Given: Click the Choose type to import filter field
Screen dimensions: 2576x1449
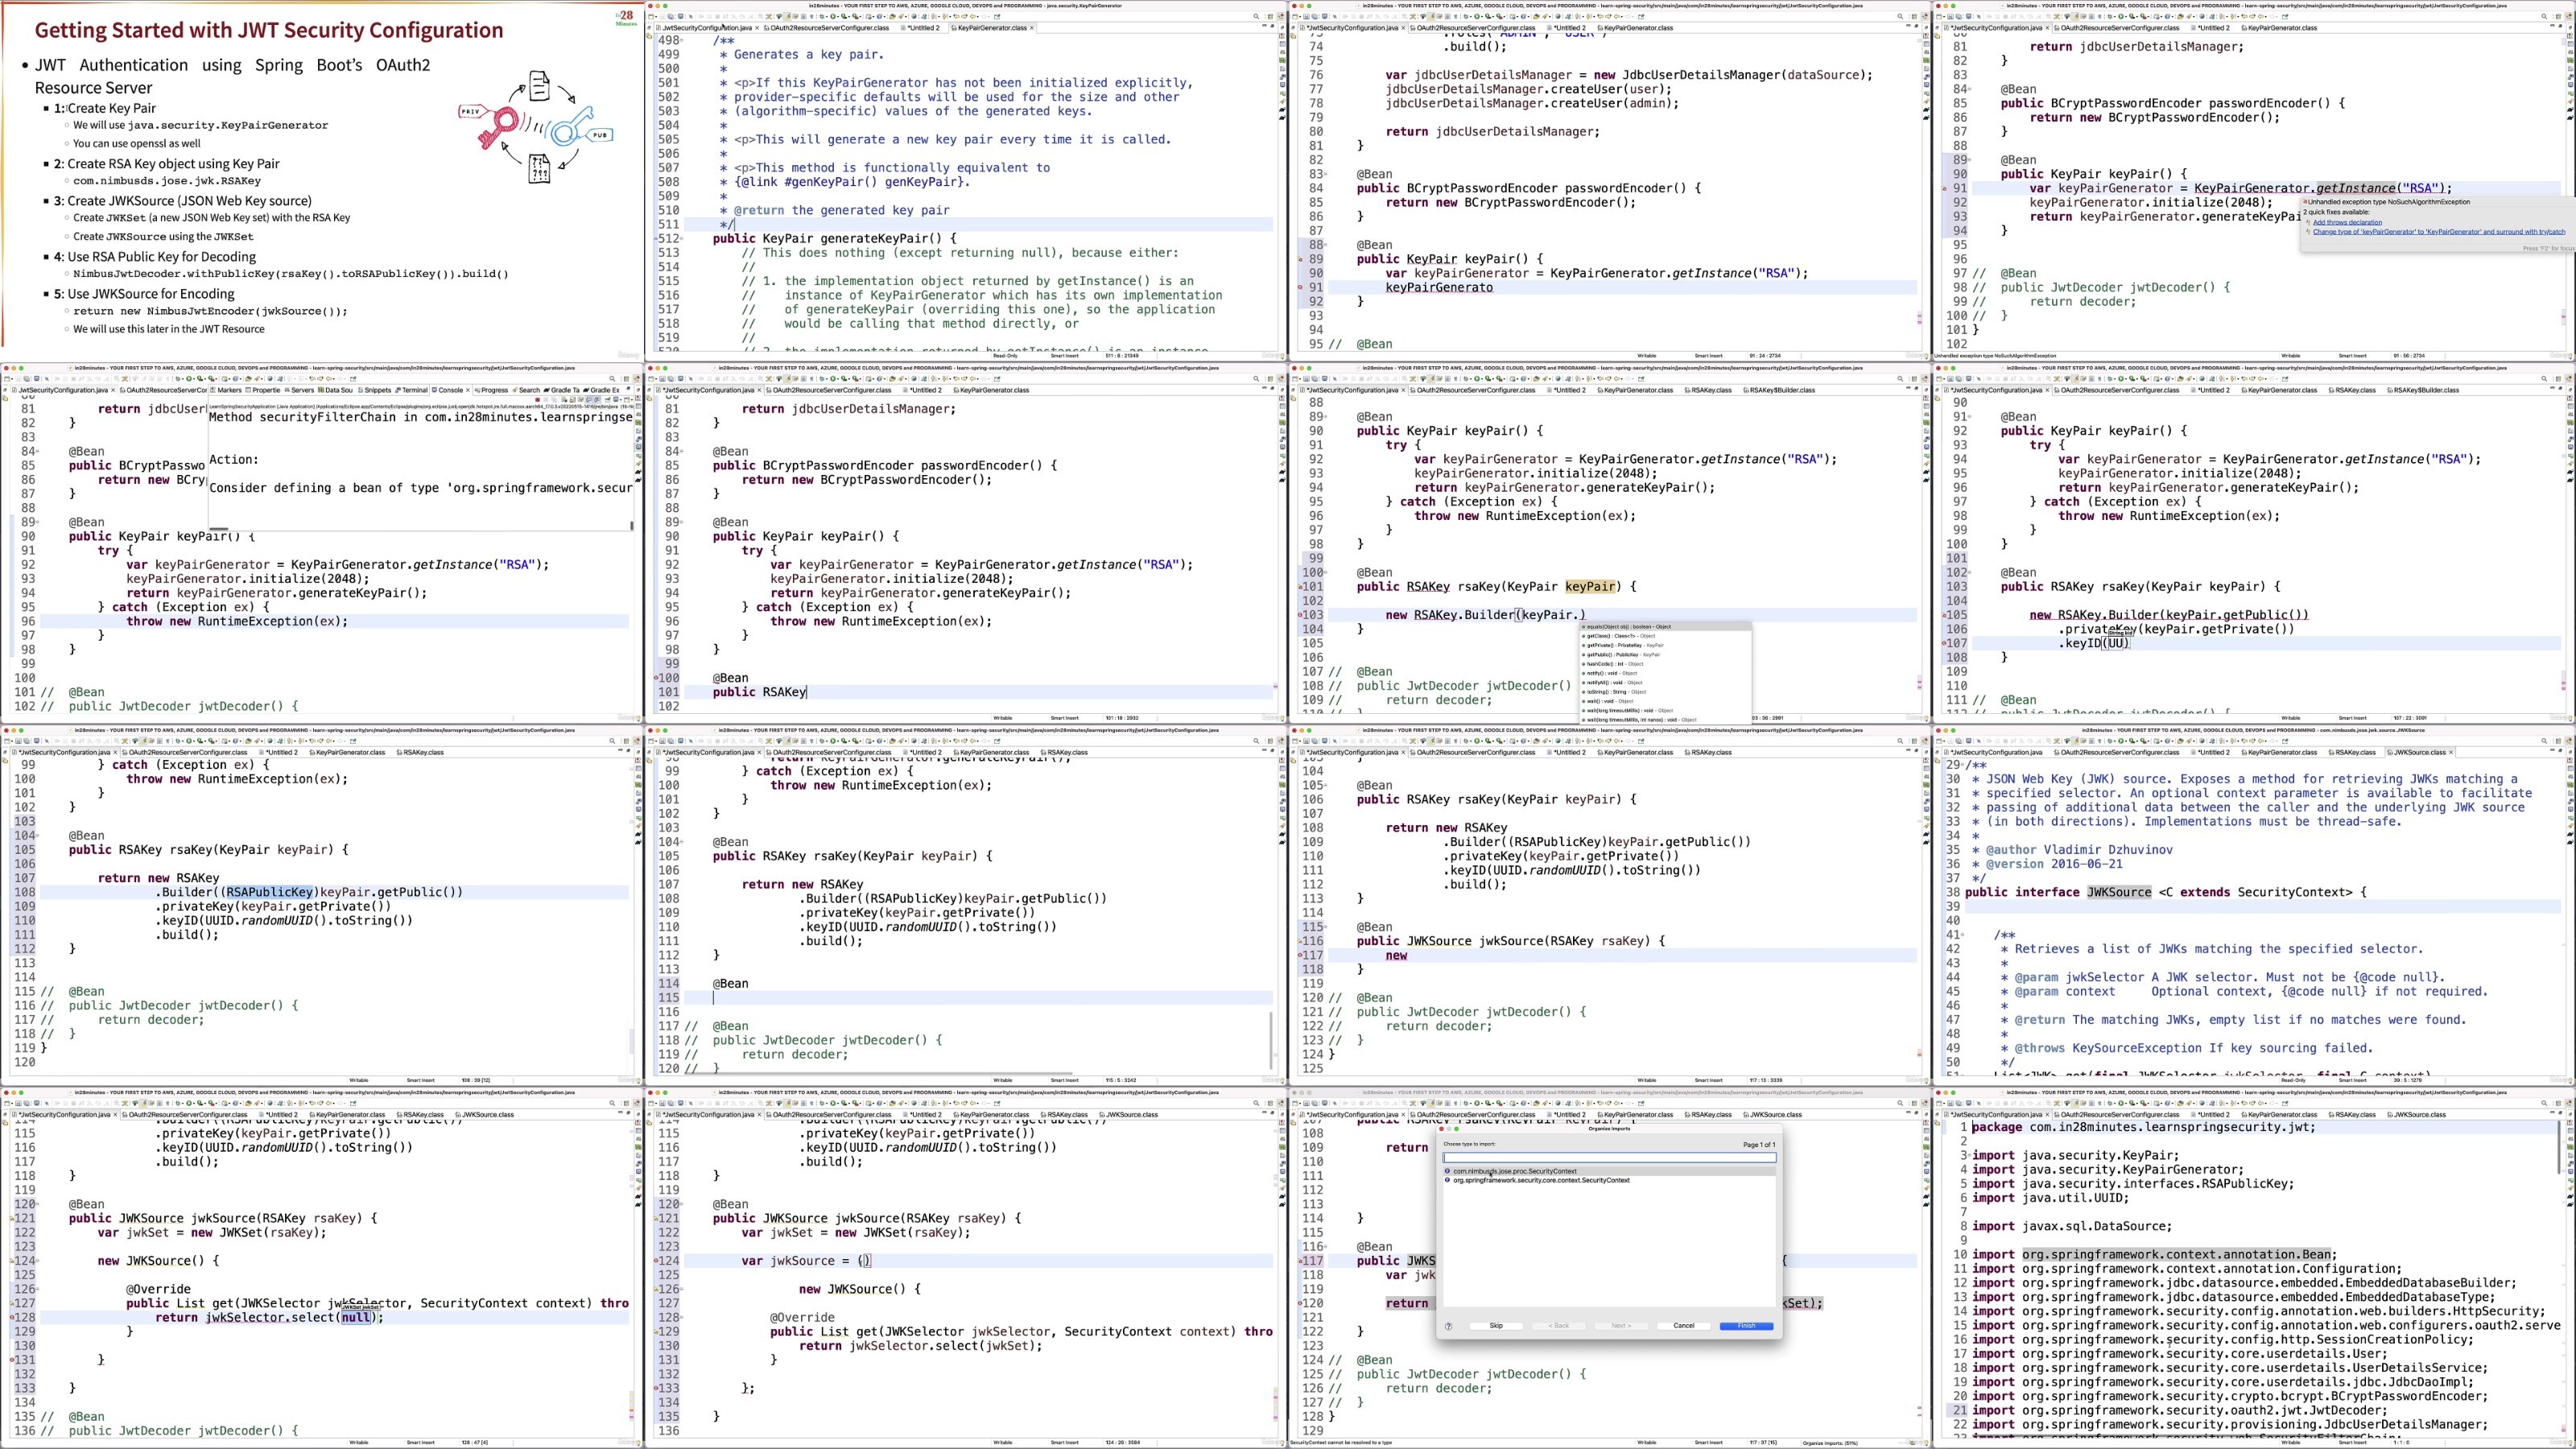Looking at the screenshot, I should click(1609, 1158).
